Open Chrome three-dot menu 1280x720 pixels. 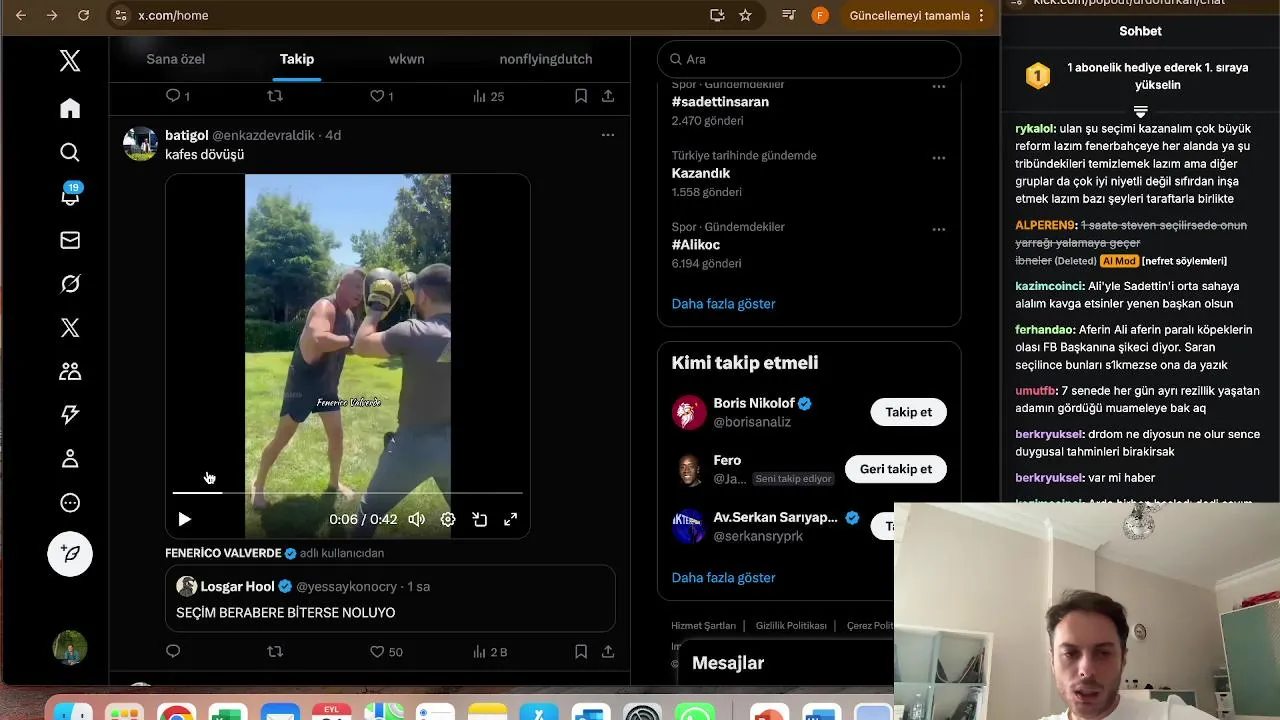982,15
